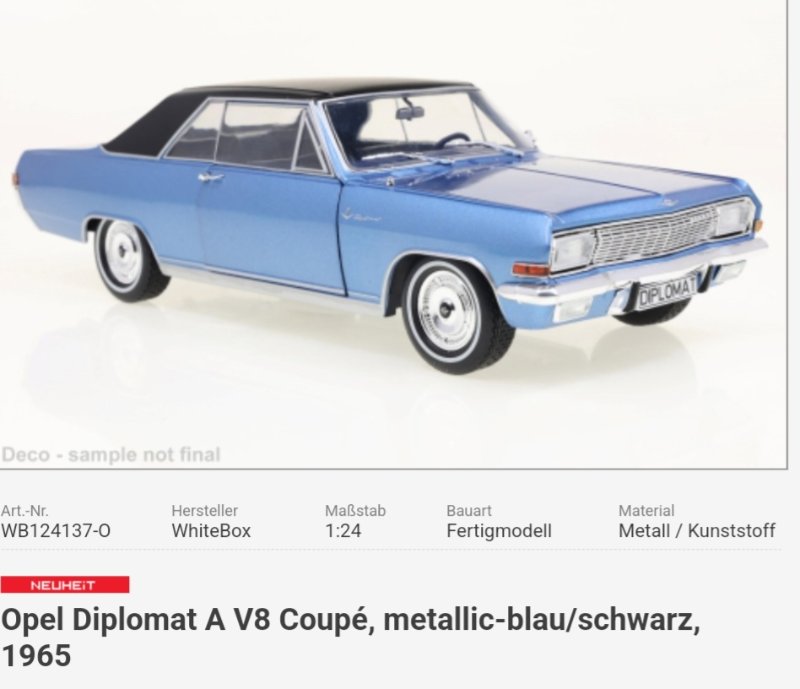The width and height of the screenshot is (800, 689).
Task: Click the chrome front grille of the car
Action: [x=656, y=234]
